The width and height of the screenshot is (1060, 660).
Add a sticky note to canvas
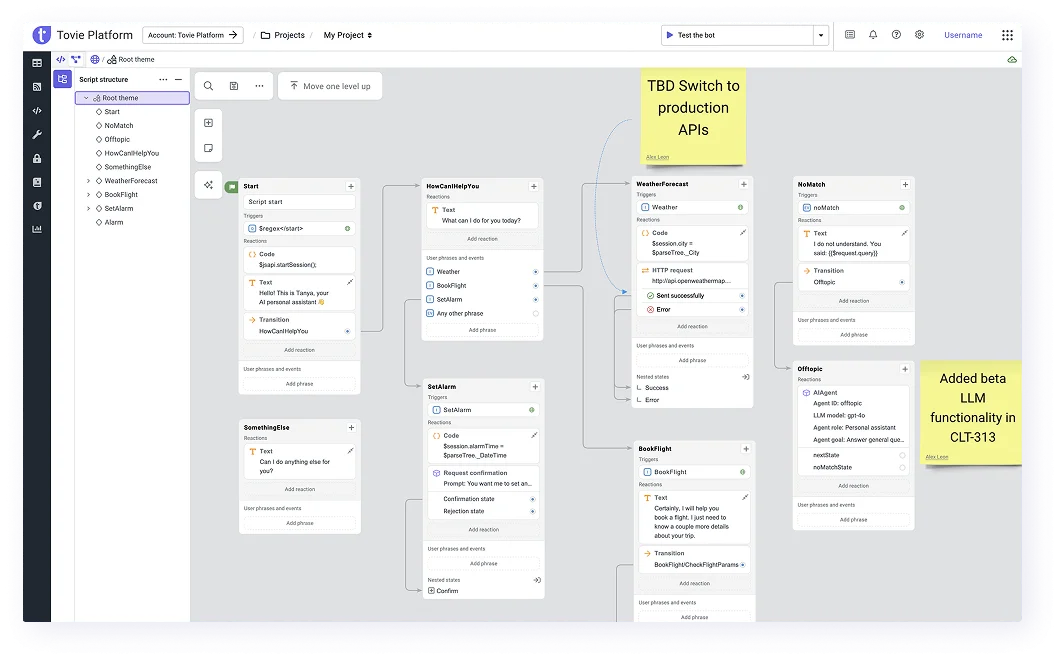(x=208, y=148)
